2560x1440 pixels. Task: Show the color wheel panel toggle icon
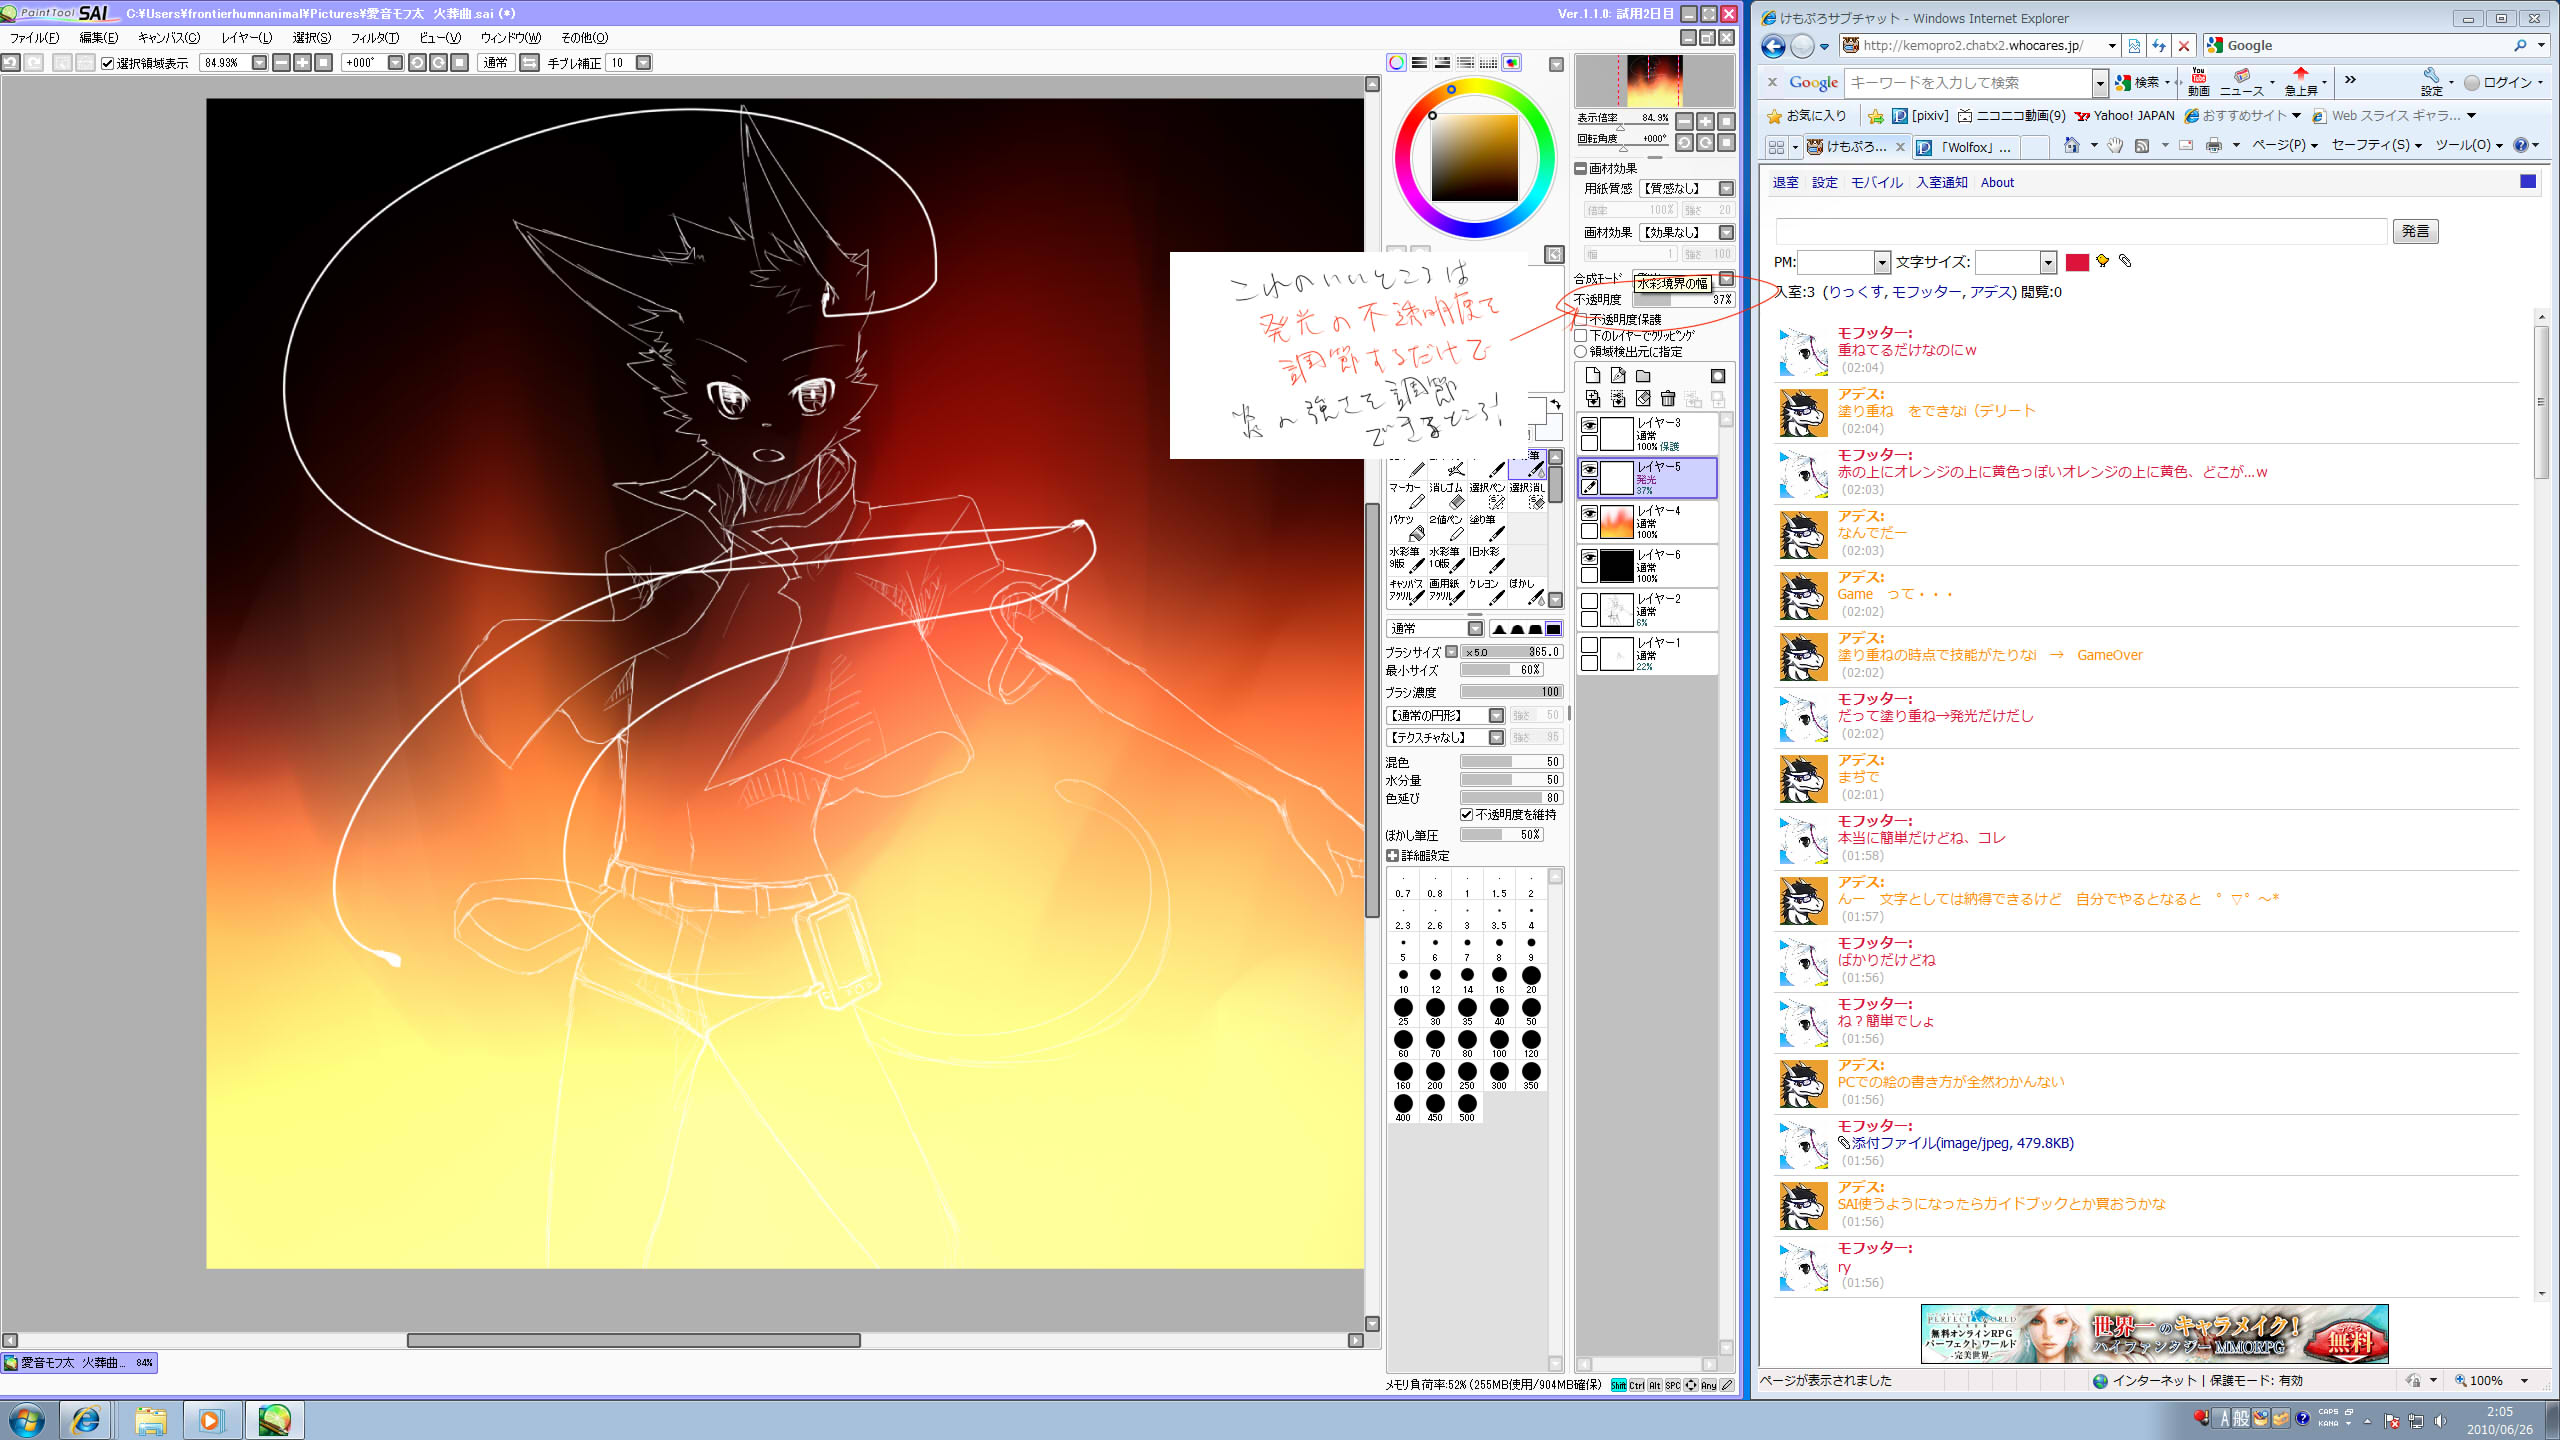click(x=1396, y=62)
